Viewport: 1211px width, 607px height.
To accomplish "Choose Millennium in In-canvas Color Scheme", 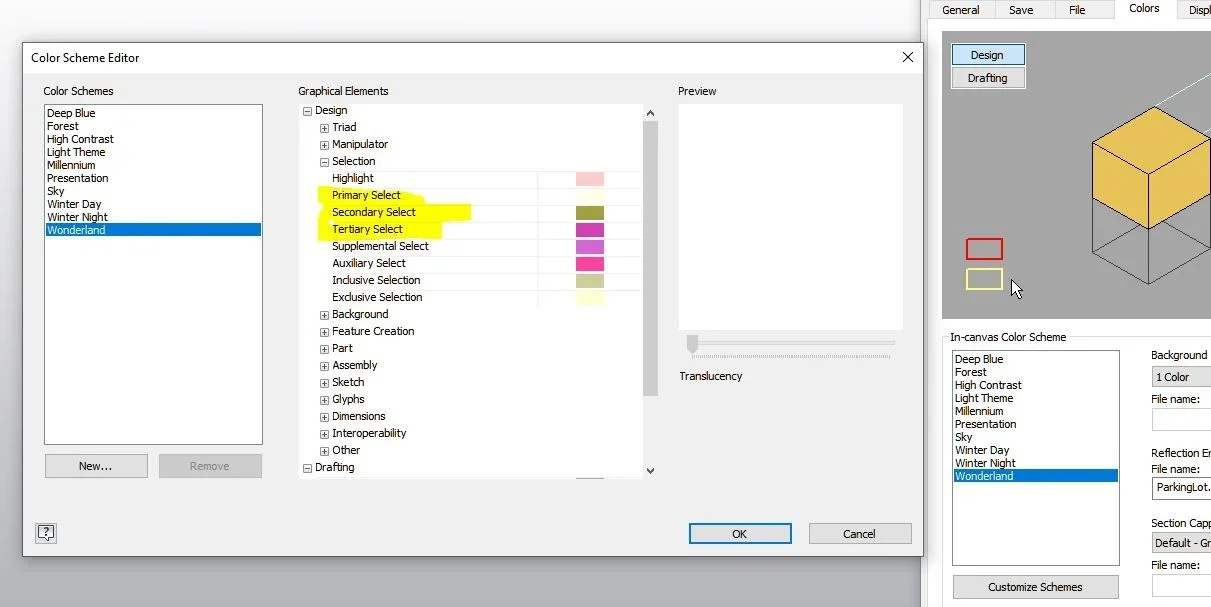I will [1035, 411].
